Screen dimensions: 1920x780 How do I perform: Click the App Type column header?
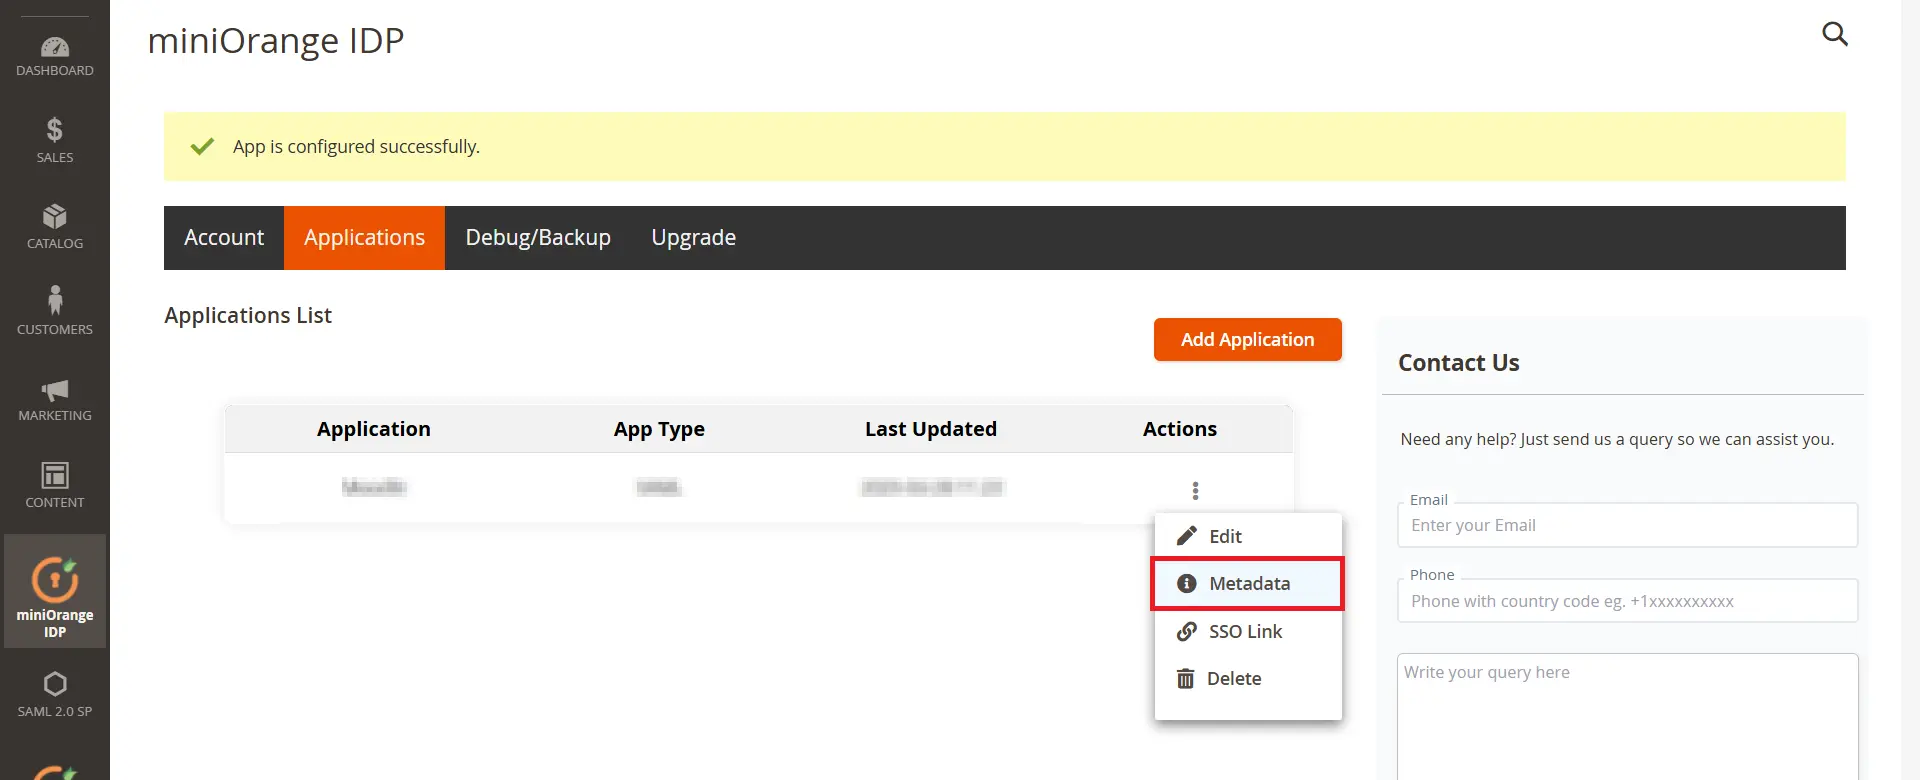click(659, 429)
